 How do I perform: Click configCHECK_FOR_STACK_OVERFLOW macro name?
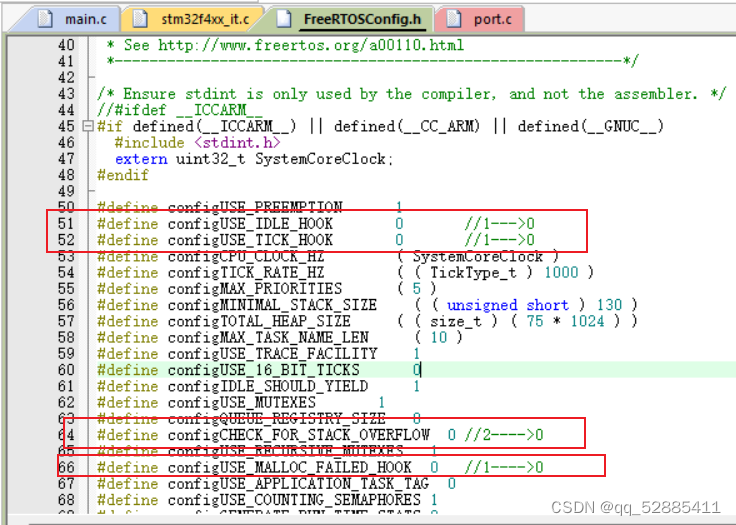pos(299,435)
